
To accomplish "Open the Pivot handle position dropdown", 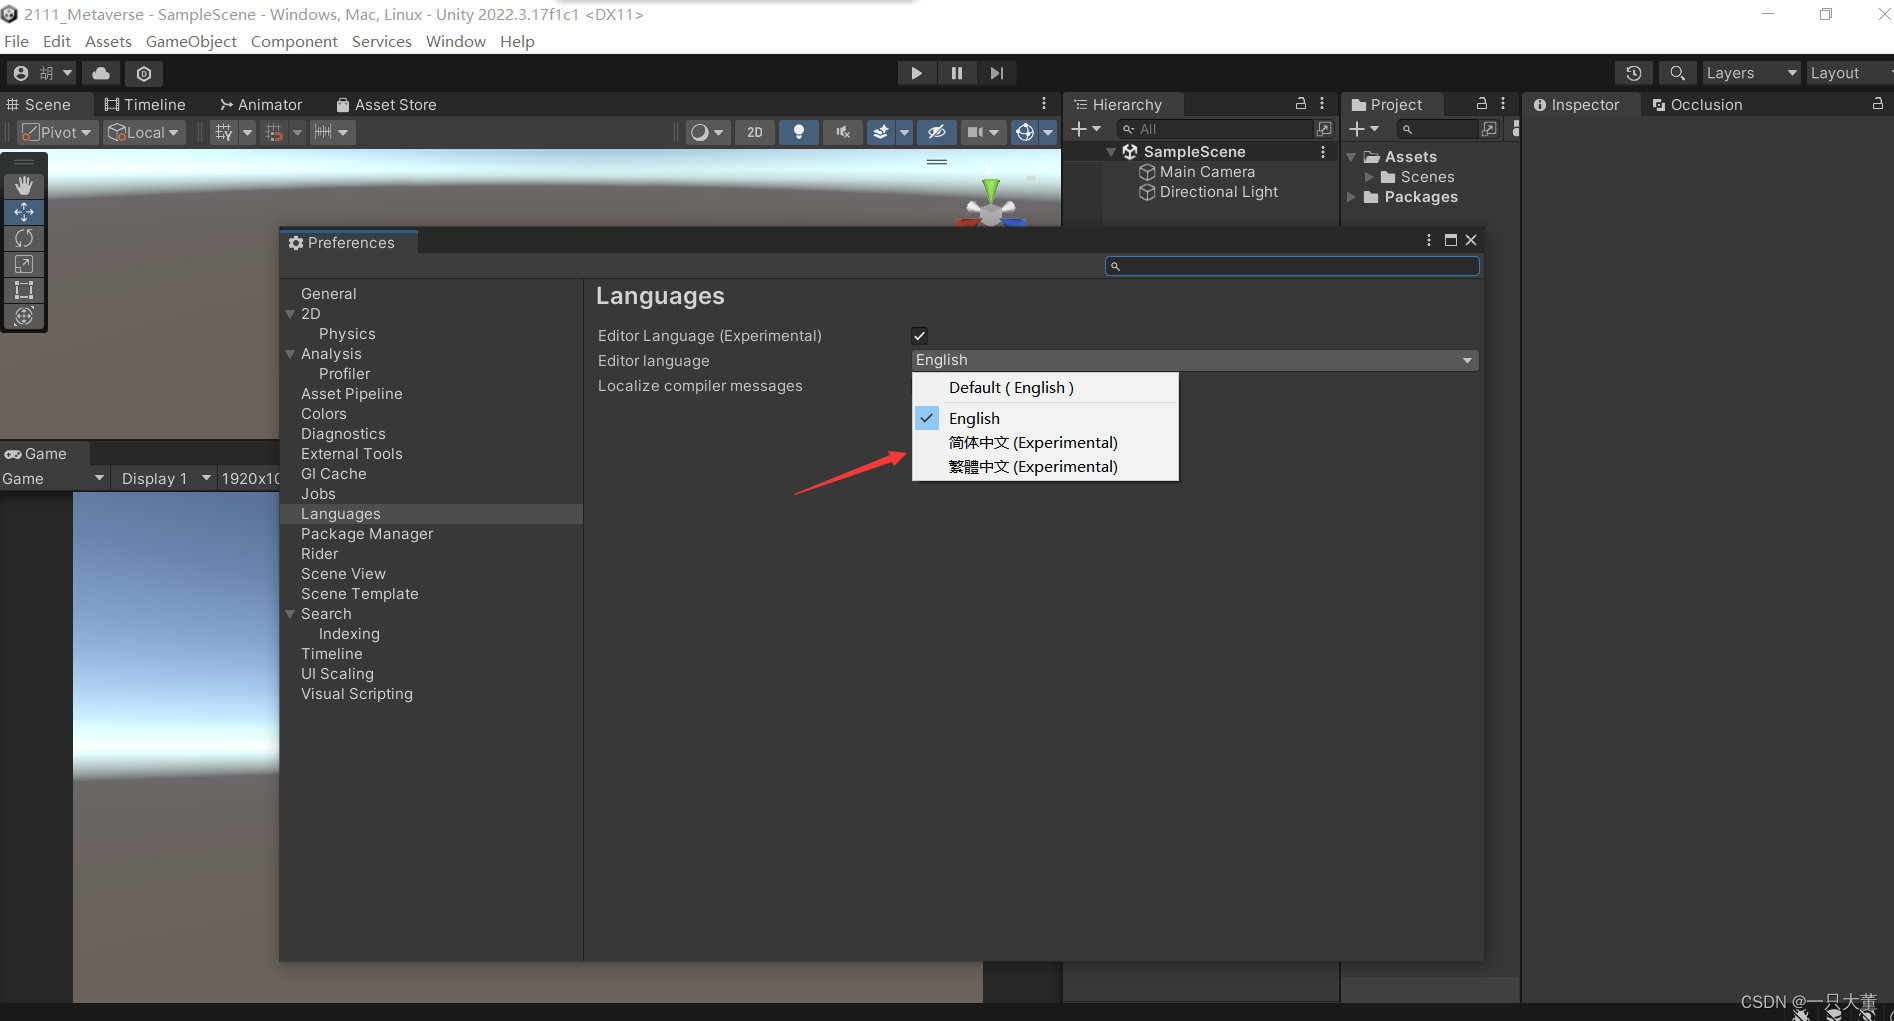I will tap(58, 132).
